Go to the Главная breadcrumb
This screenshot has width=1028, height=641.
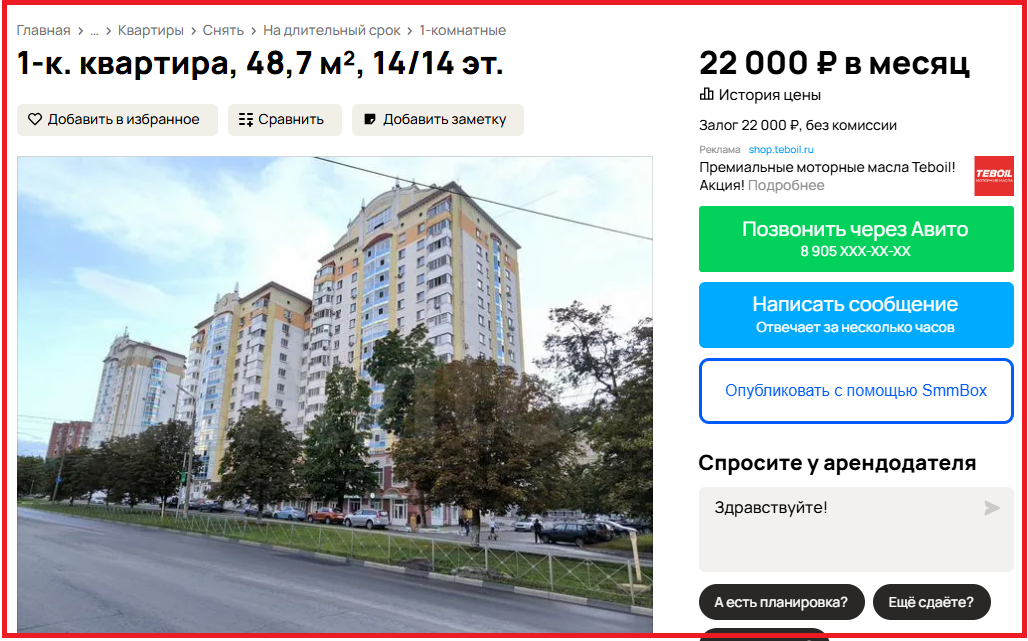(x=43, y=30)
